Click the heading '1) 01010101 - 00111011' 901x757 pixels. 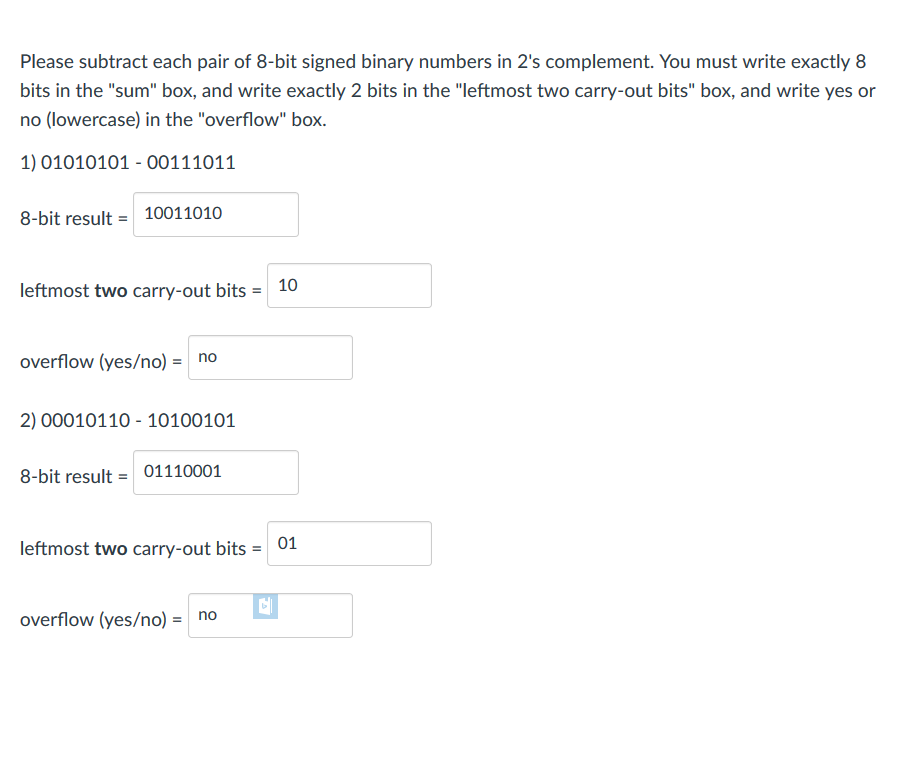tap(127, 162)
